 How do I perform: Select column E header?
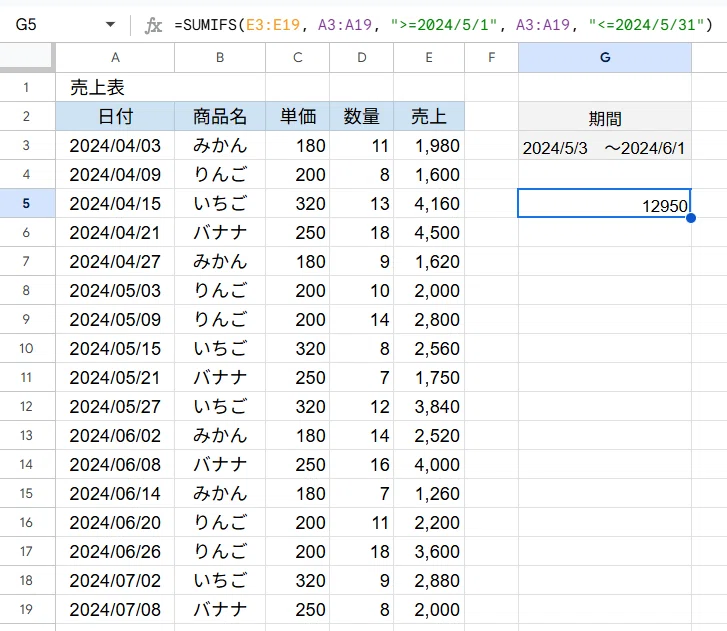pyautogui.click(x=429, y=57)
